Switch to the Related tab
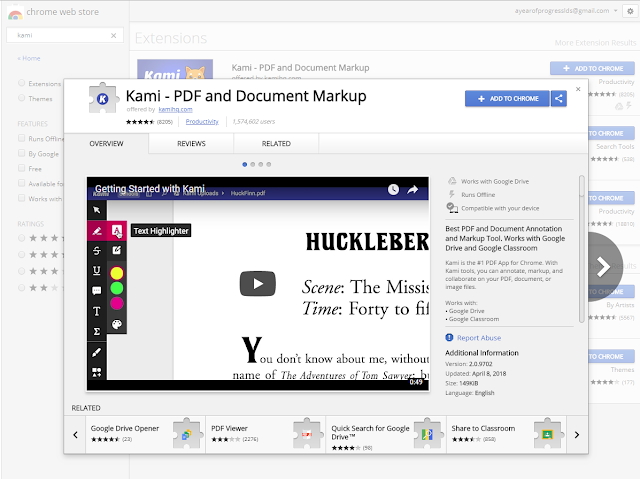The height and width of the screenshot is (479, 640). pos(276,144)
